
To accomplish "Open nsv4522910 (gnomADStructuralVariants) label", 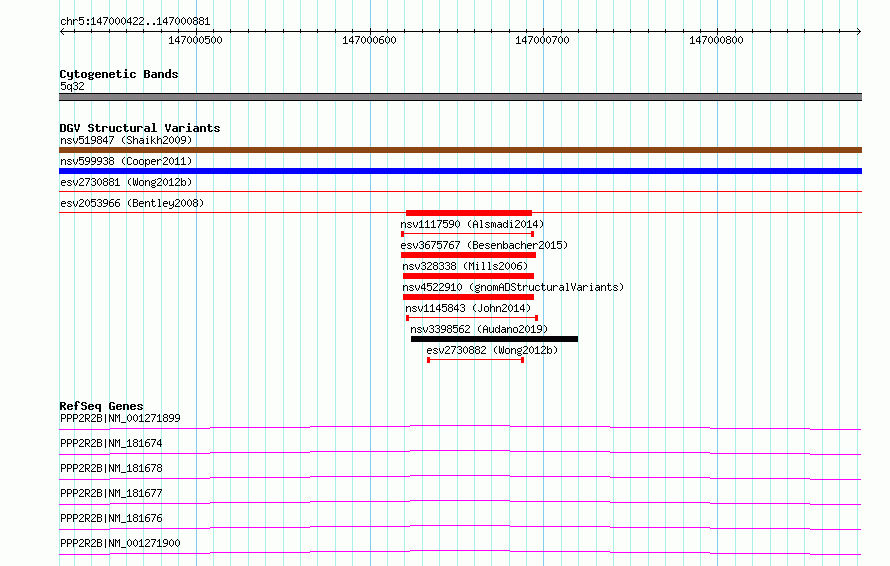I will coord(513,287).
